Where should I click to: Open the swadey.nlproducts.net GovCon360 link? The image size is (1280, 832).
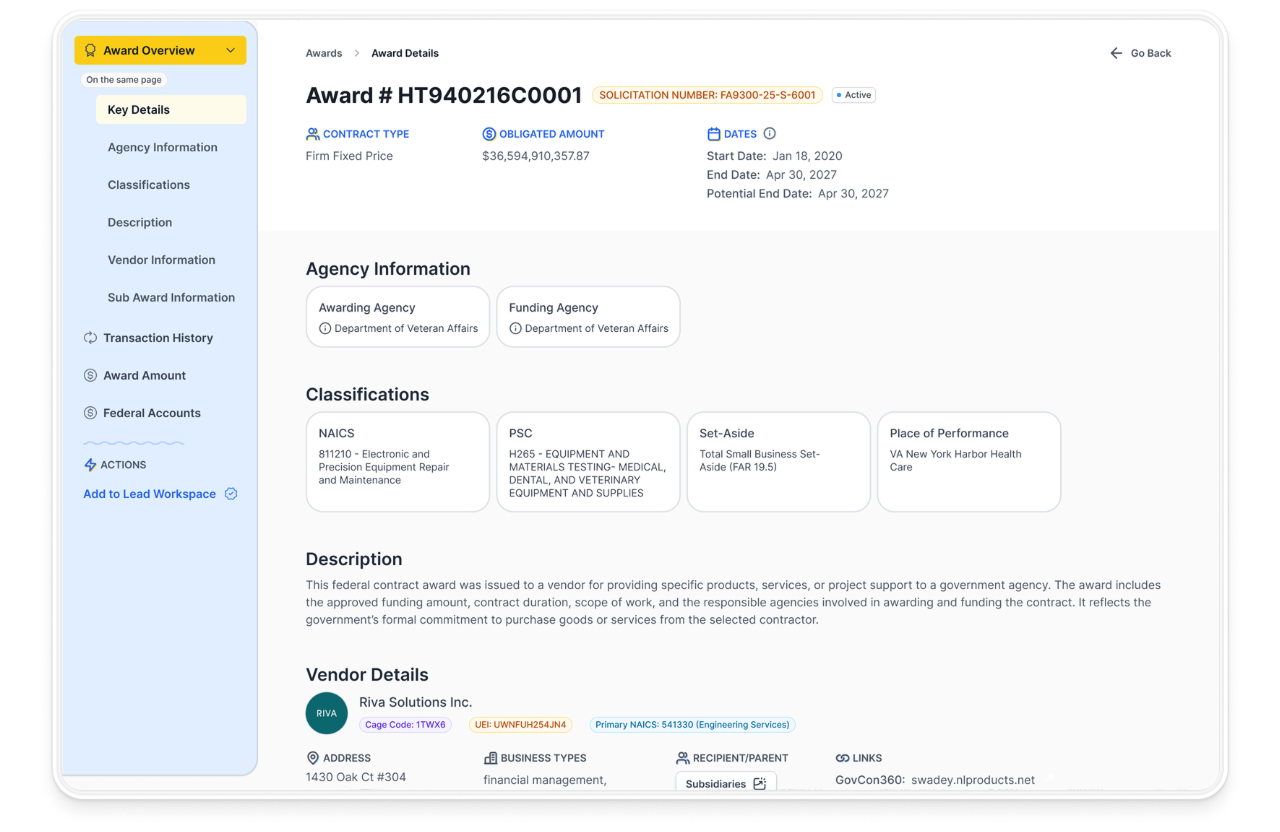973,780
